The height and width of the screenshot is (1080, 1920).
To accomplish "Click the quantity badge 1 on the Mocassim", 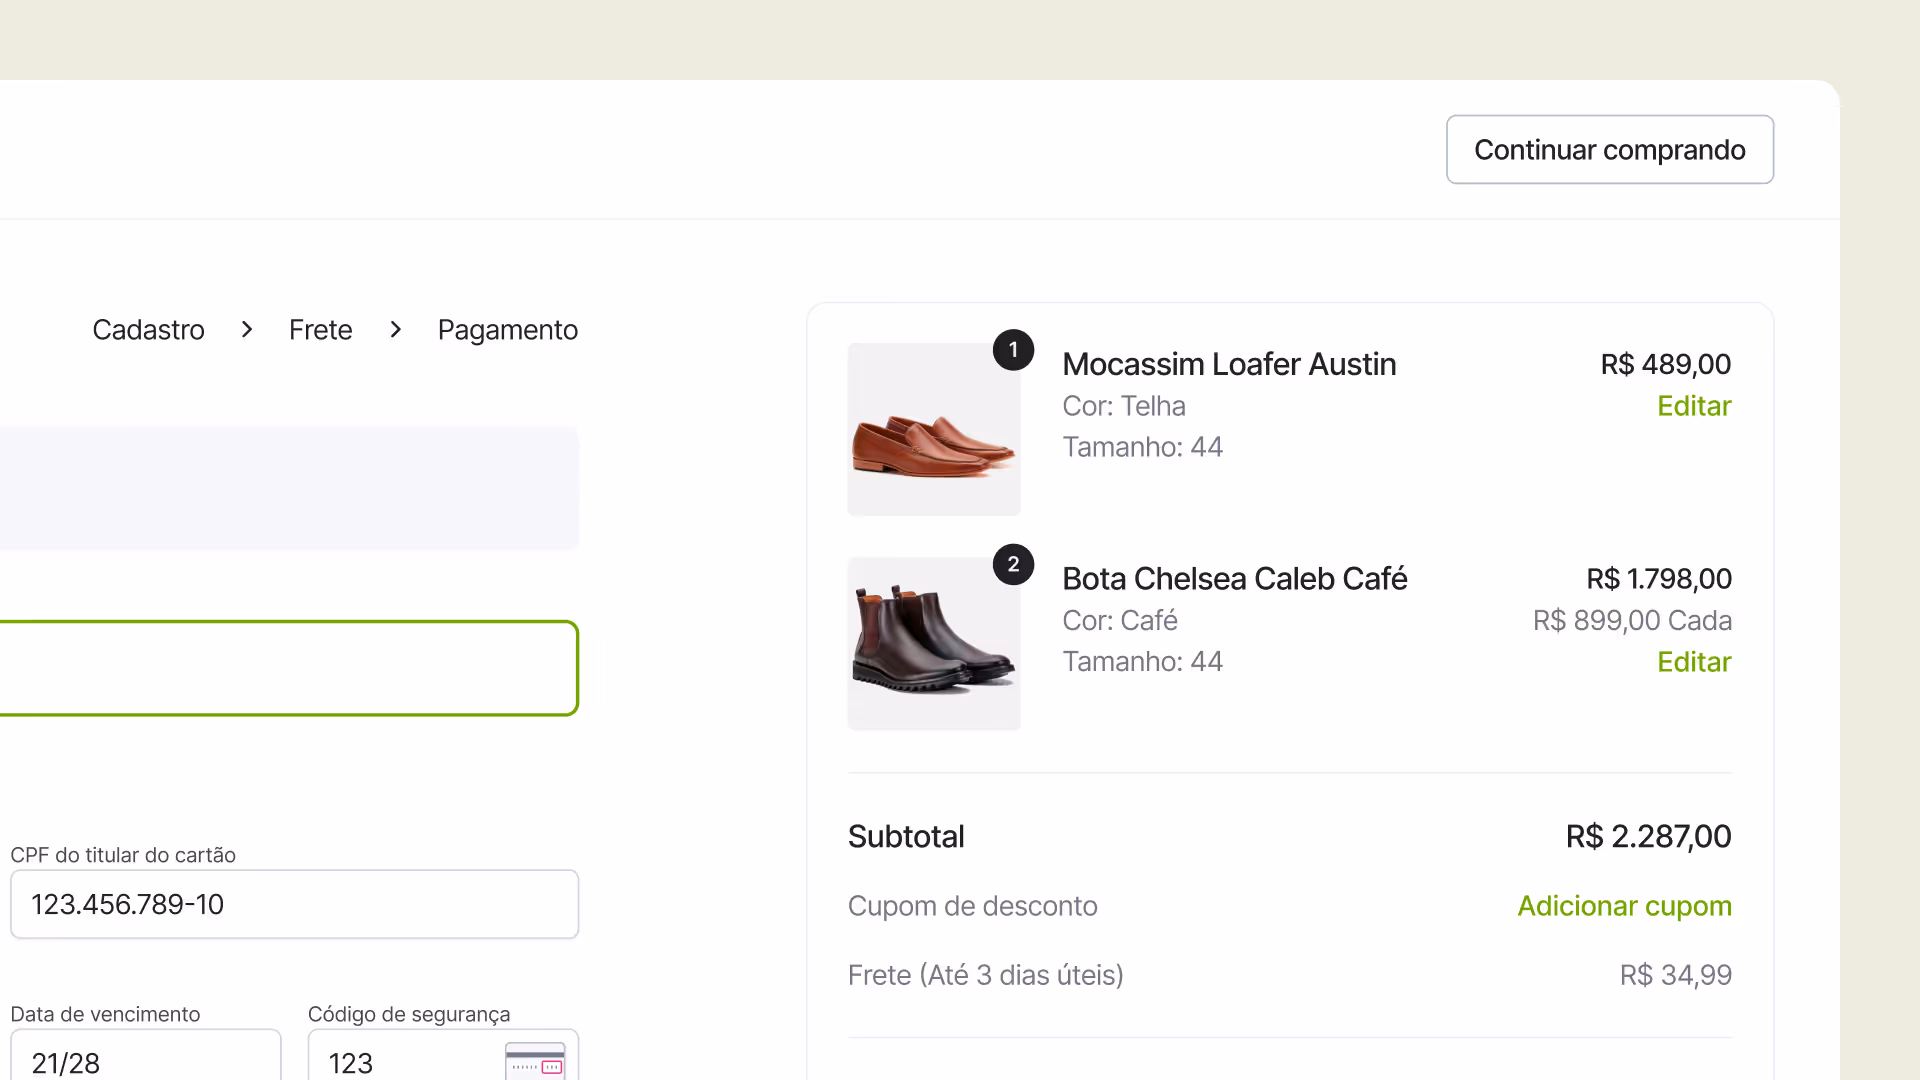I will click(x=1013, y=350).
